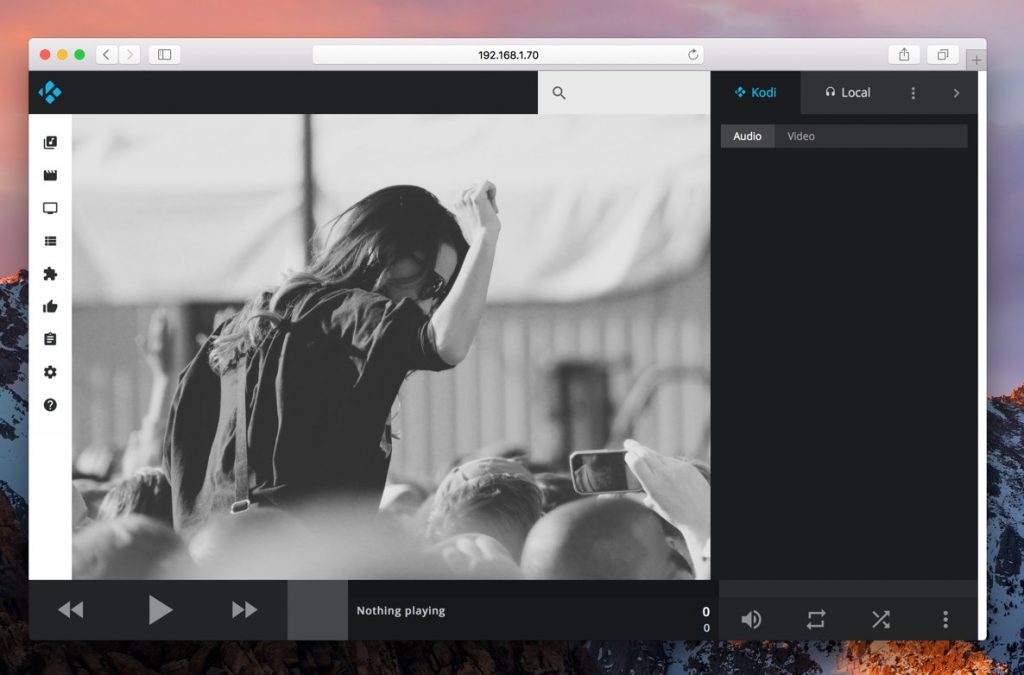Open the Thumbs Up favorites section
The width and height of the screenshot is (1024, 675).
(49, 306)
